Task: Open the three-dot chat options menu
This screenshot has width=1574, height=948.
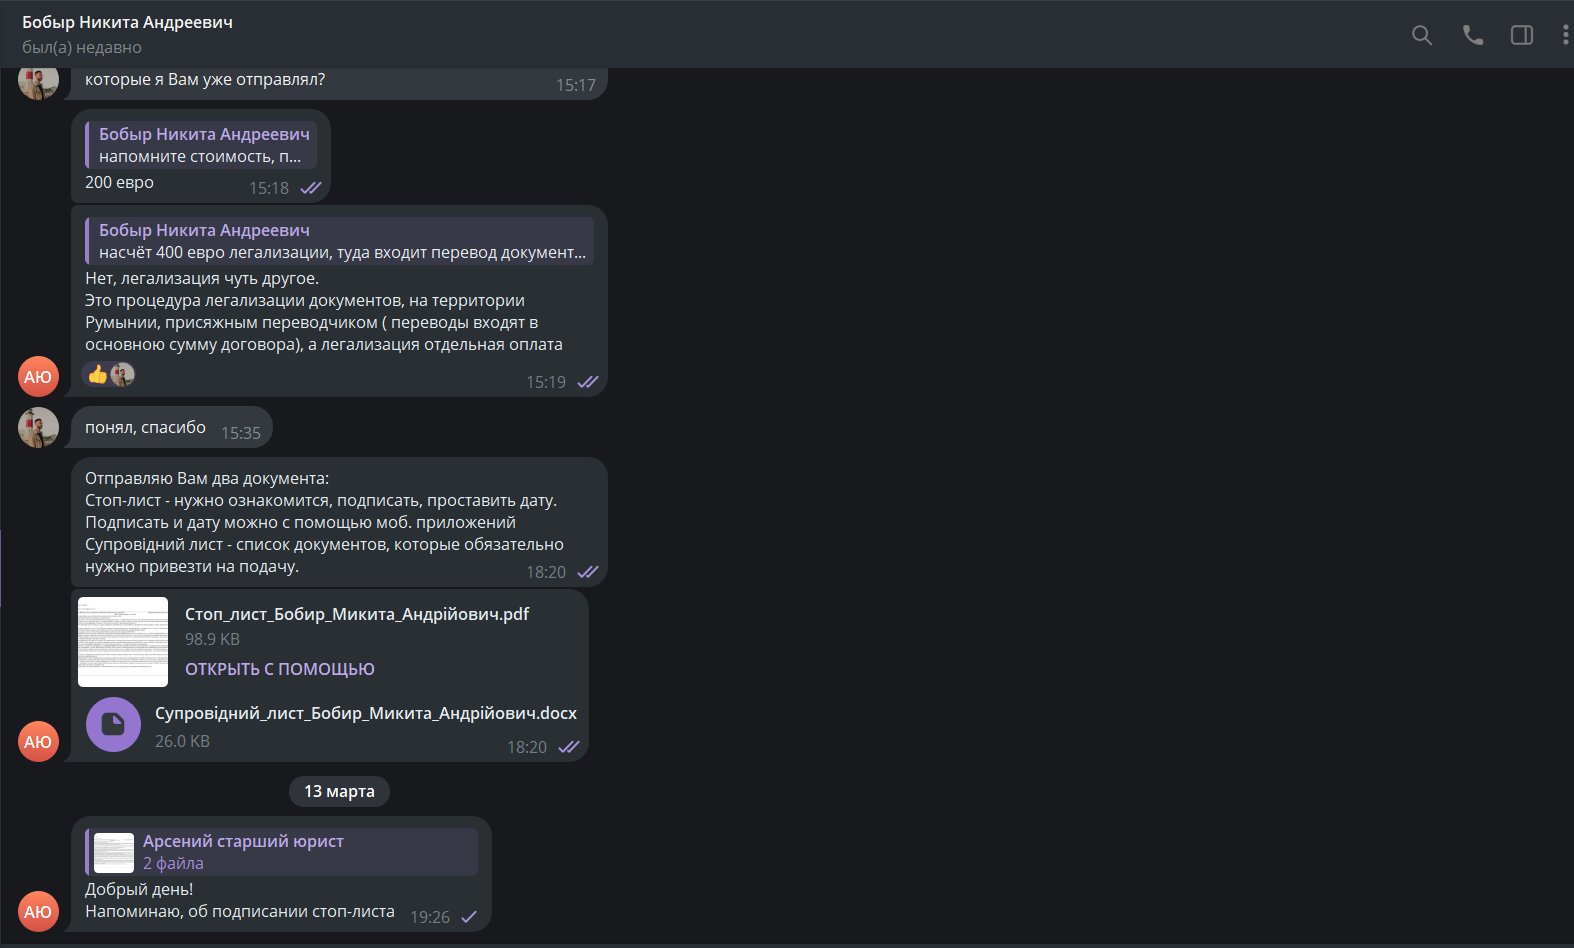Action: coord(1565,35)
